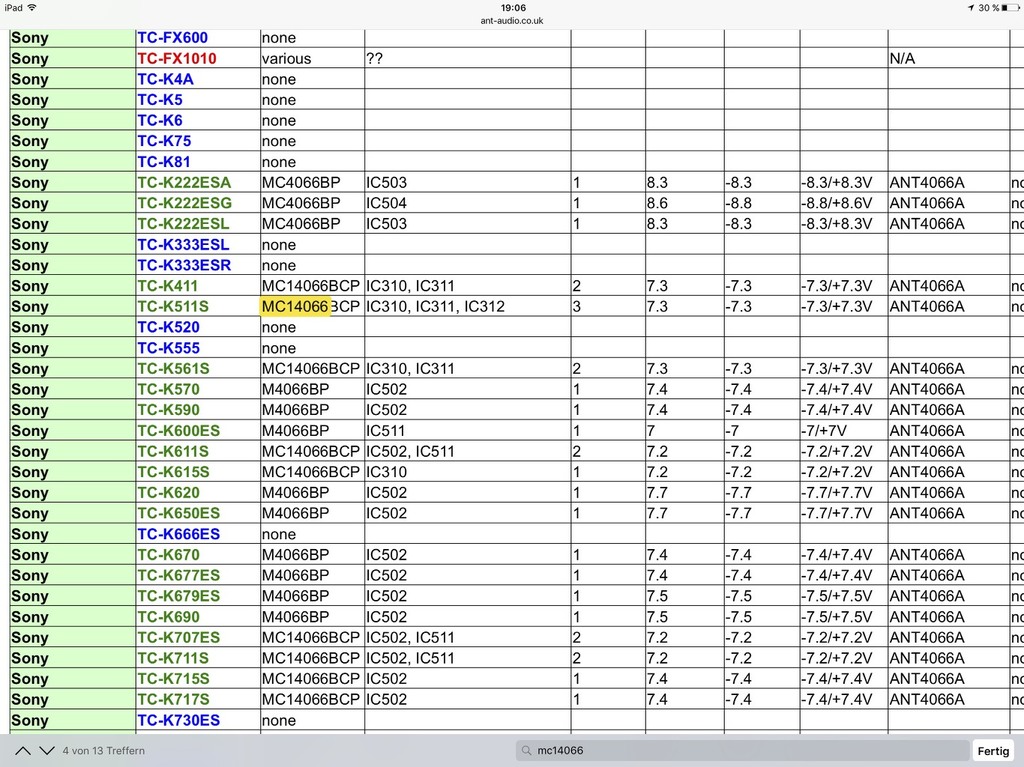Open the TC-K666ES model link
Image resolution: width=1024 pixels, height=767 pixels.
tap(178, 534)
